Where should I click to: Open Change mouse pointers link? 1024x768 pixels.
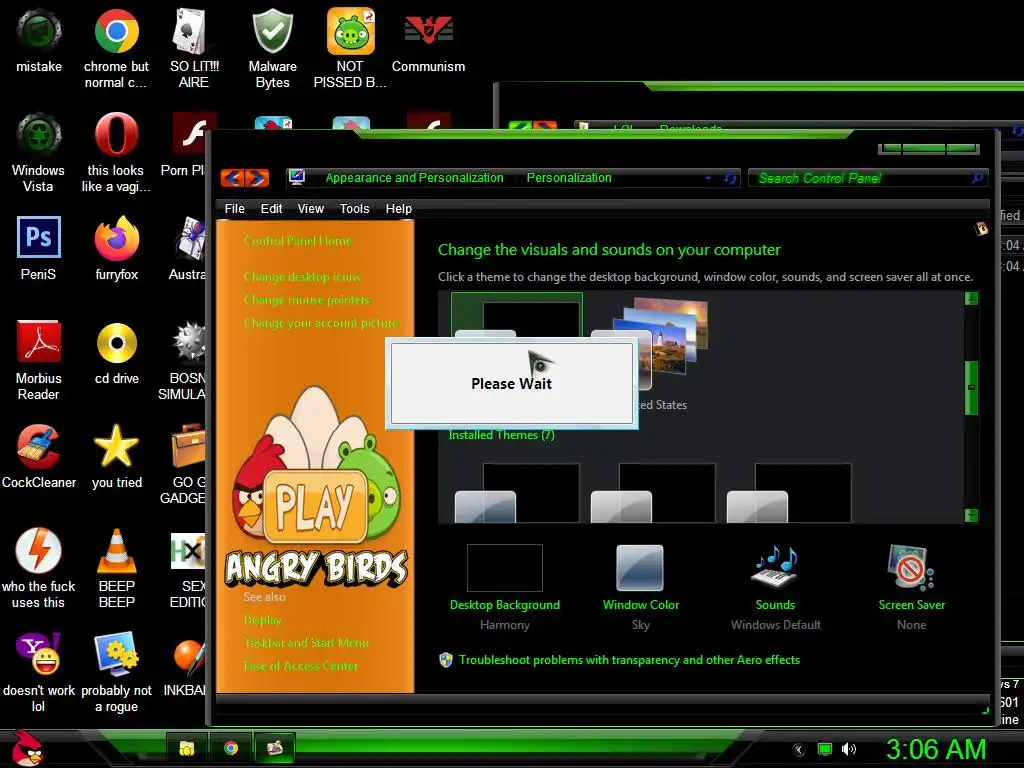(x=307, y=300)
